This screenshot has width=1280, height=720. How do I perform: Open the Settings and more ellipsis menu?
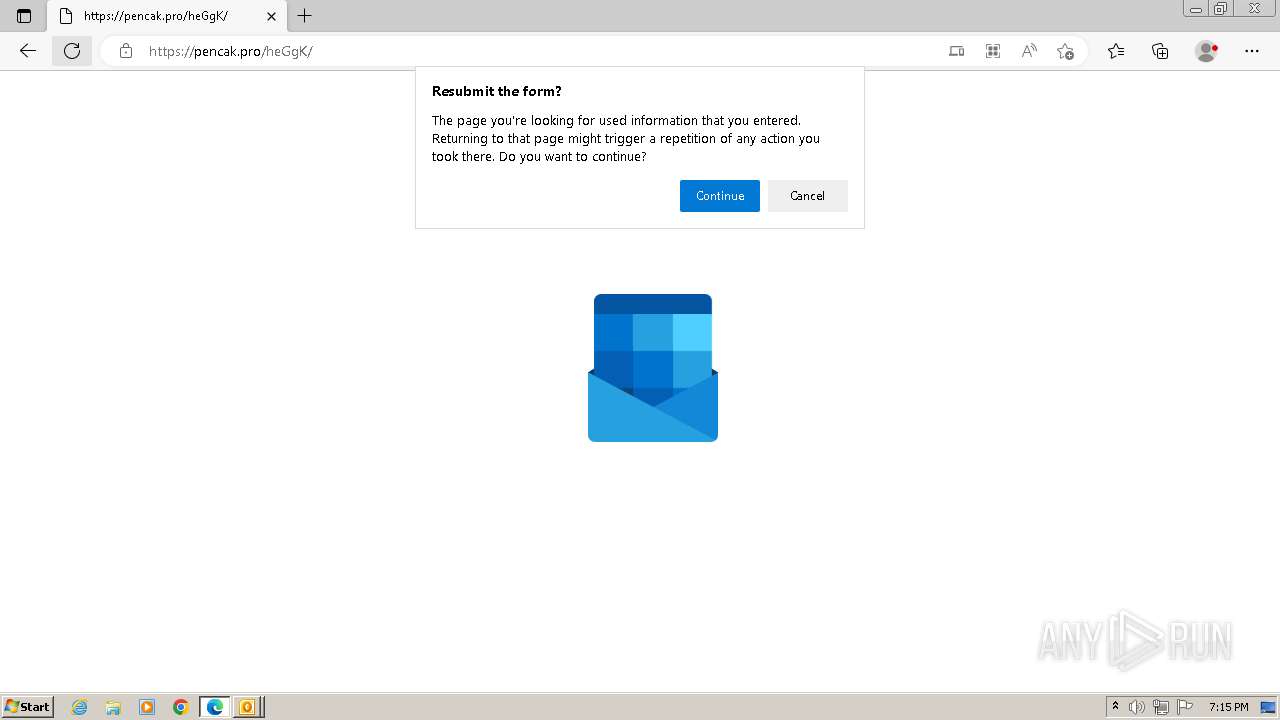click(x=1252, y=51)
